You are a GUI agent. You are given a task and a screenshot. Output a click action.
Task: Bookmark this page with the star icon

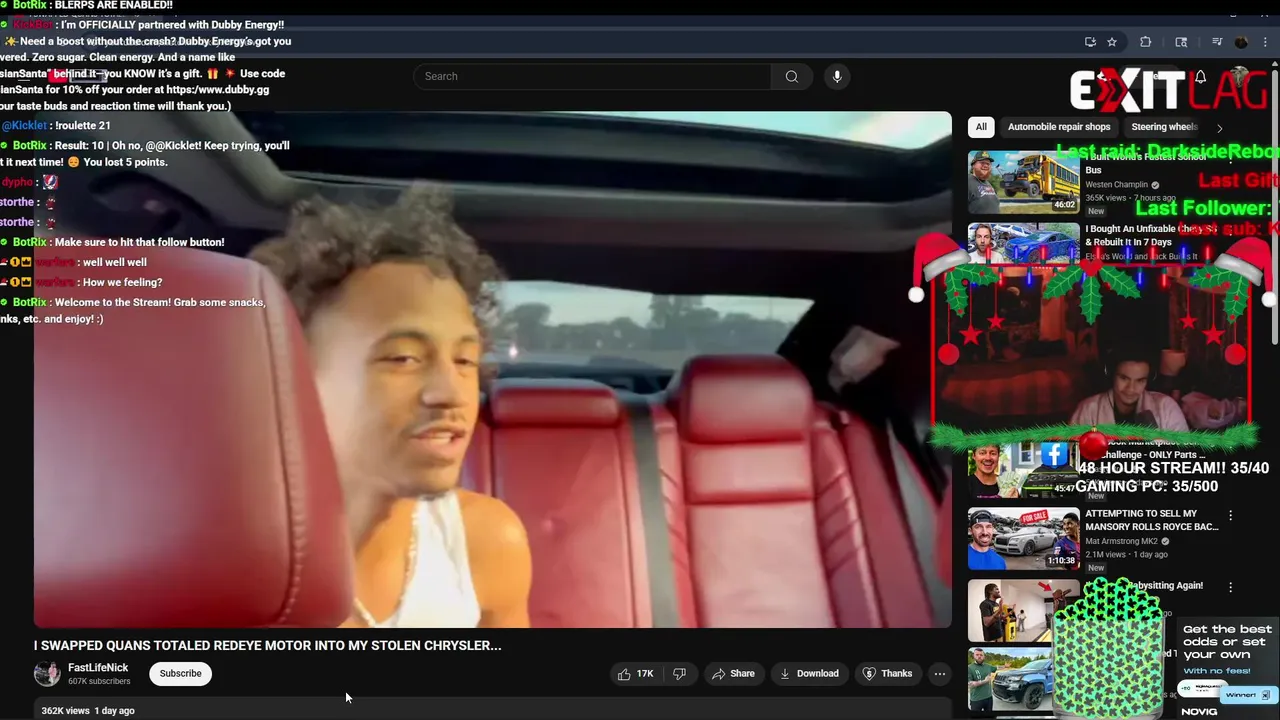1112,42
